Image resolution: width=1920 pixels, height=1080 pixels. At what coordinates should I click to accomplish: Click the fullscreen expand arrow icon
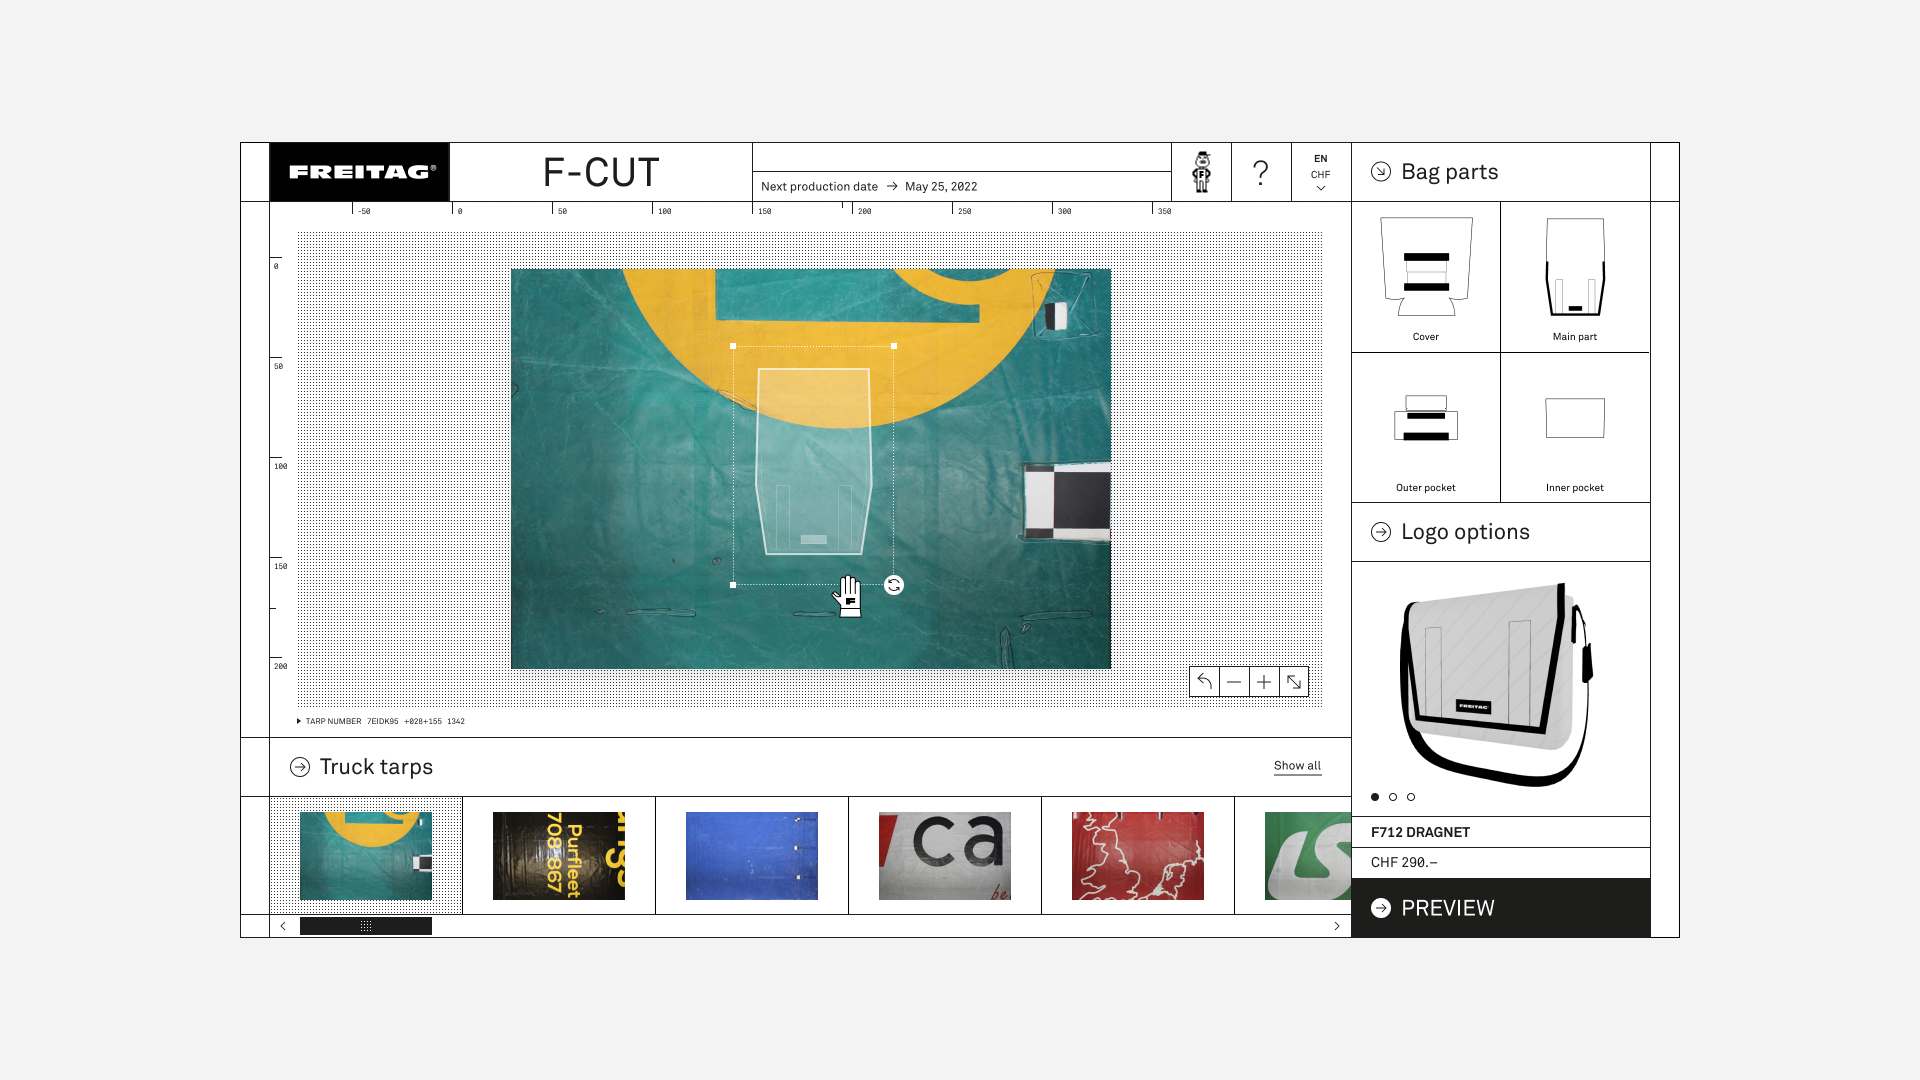pos(1294,682)
